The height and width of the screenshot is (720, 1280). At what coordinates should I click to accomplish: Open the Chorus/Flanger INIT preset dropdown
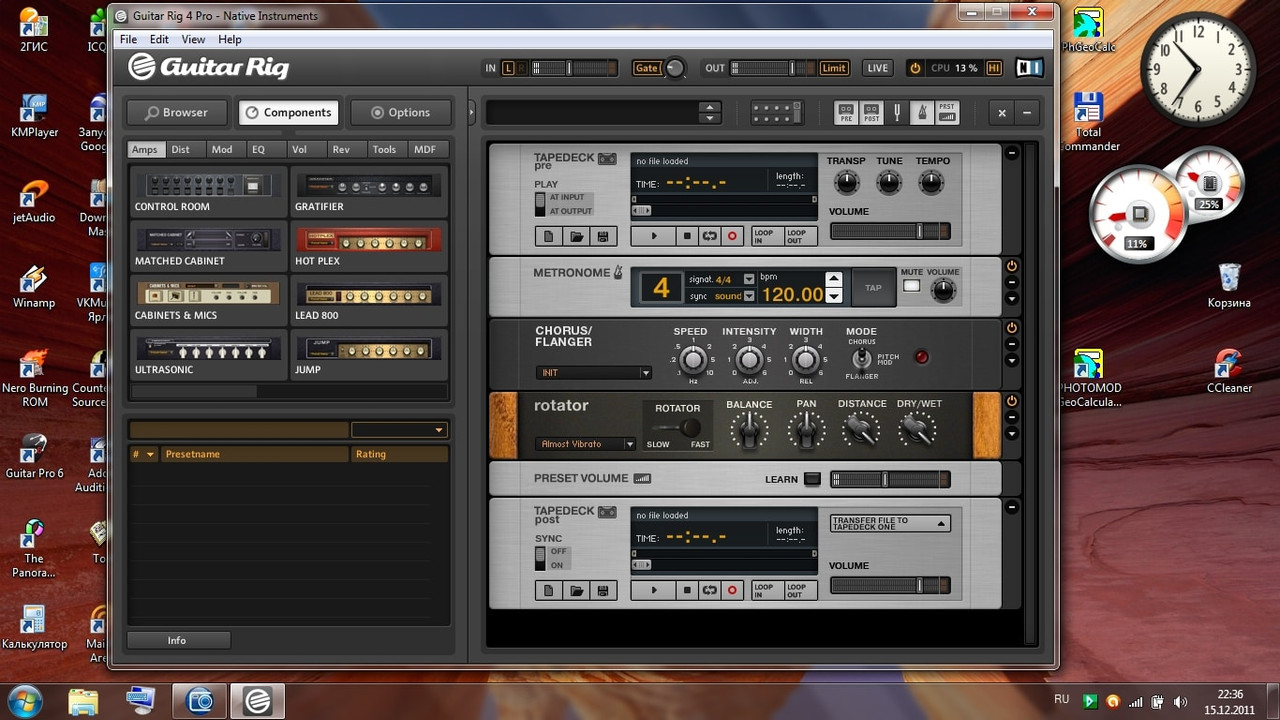(594, 373)
